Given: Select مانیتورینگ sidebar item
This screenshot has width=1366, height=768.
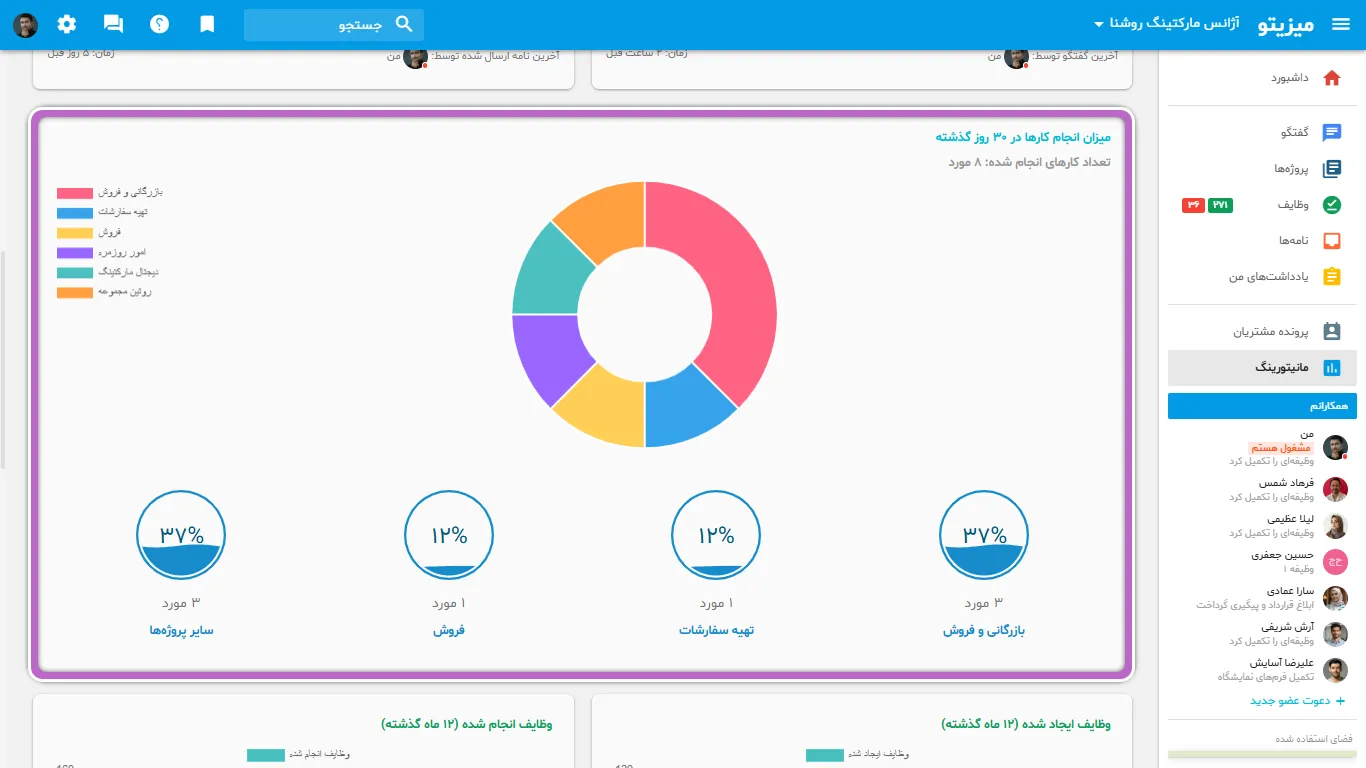Looking at the screenshot, I should coord(1262,368).
